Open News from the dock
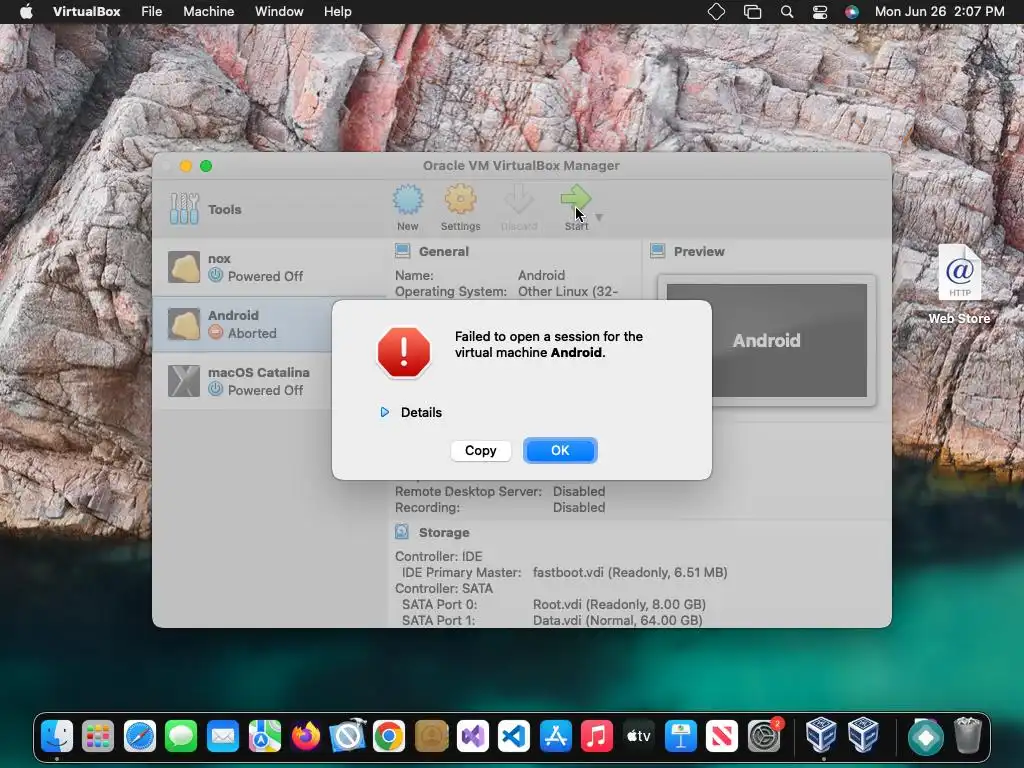 point(722,737)
